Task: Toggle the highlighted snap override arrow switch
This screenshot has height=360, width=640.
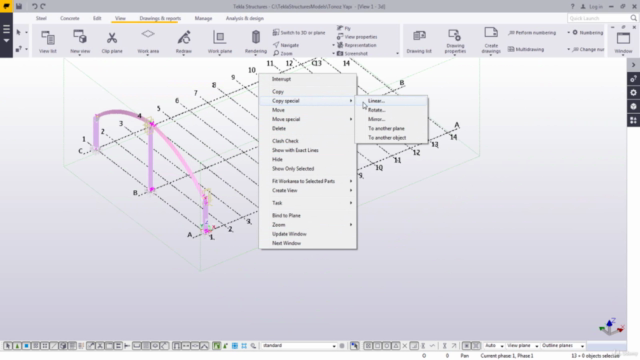Action: 354,346
